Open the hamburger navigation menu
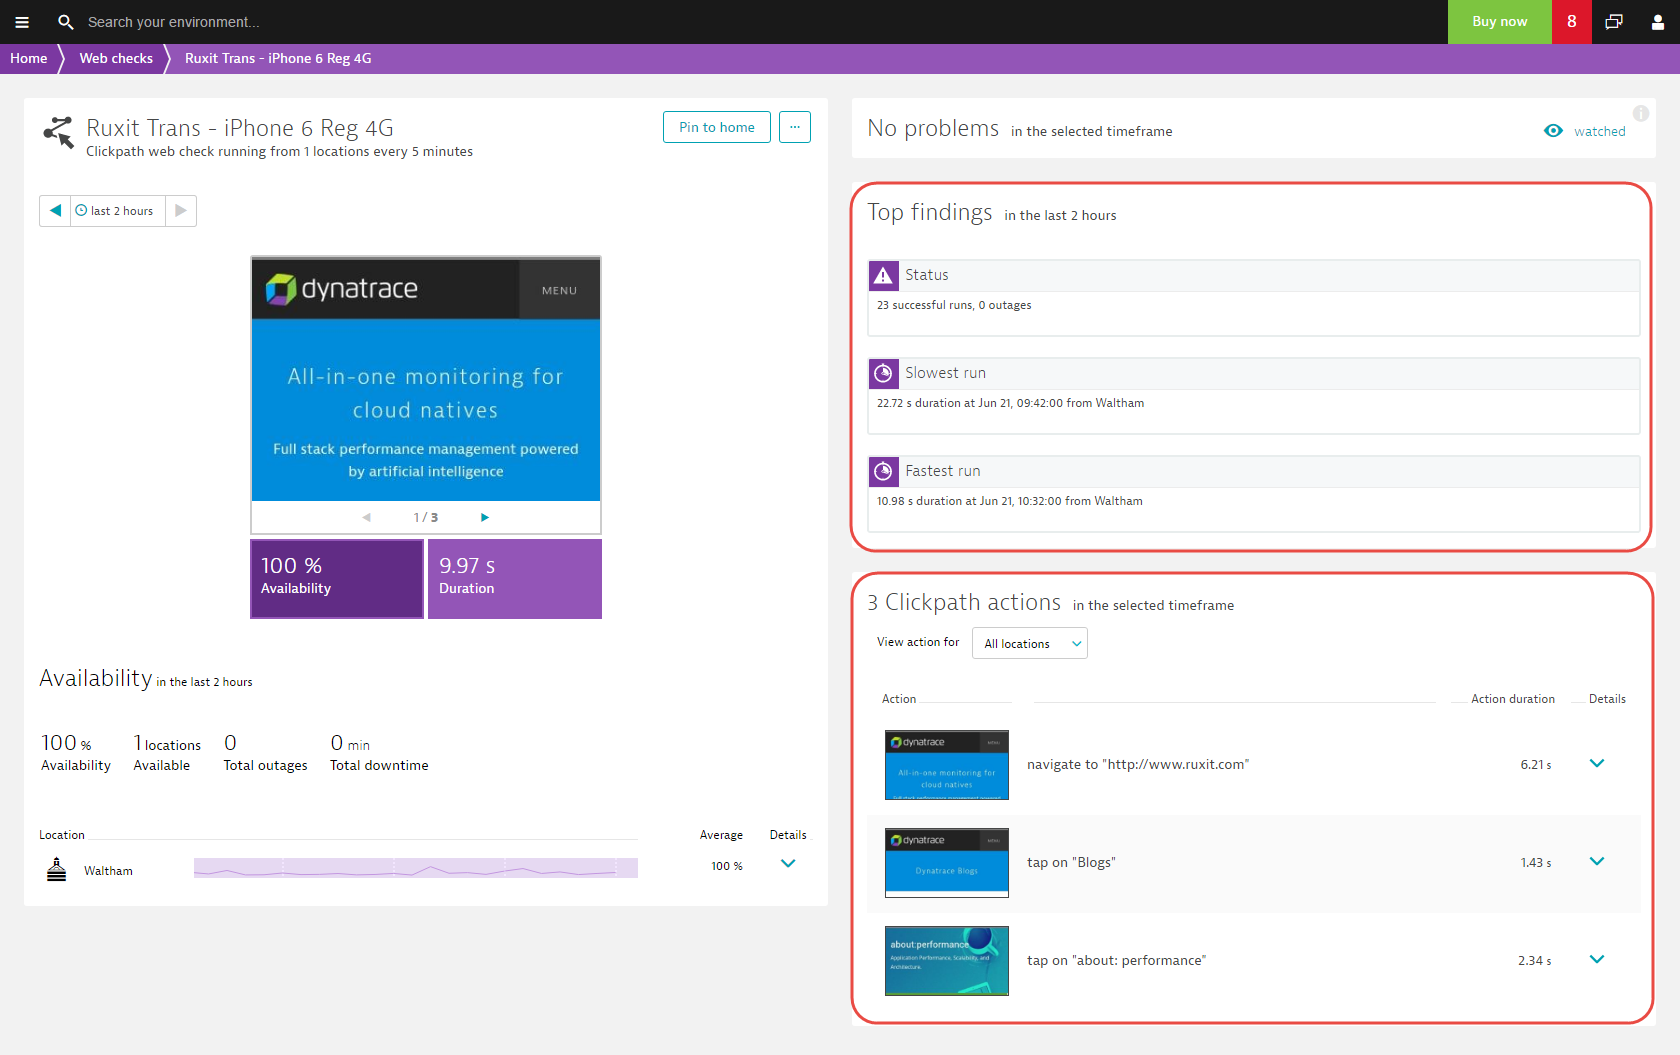Image resolution: width=1680 pixels, height=1055 pixels. coord(22,22)
